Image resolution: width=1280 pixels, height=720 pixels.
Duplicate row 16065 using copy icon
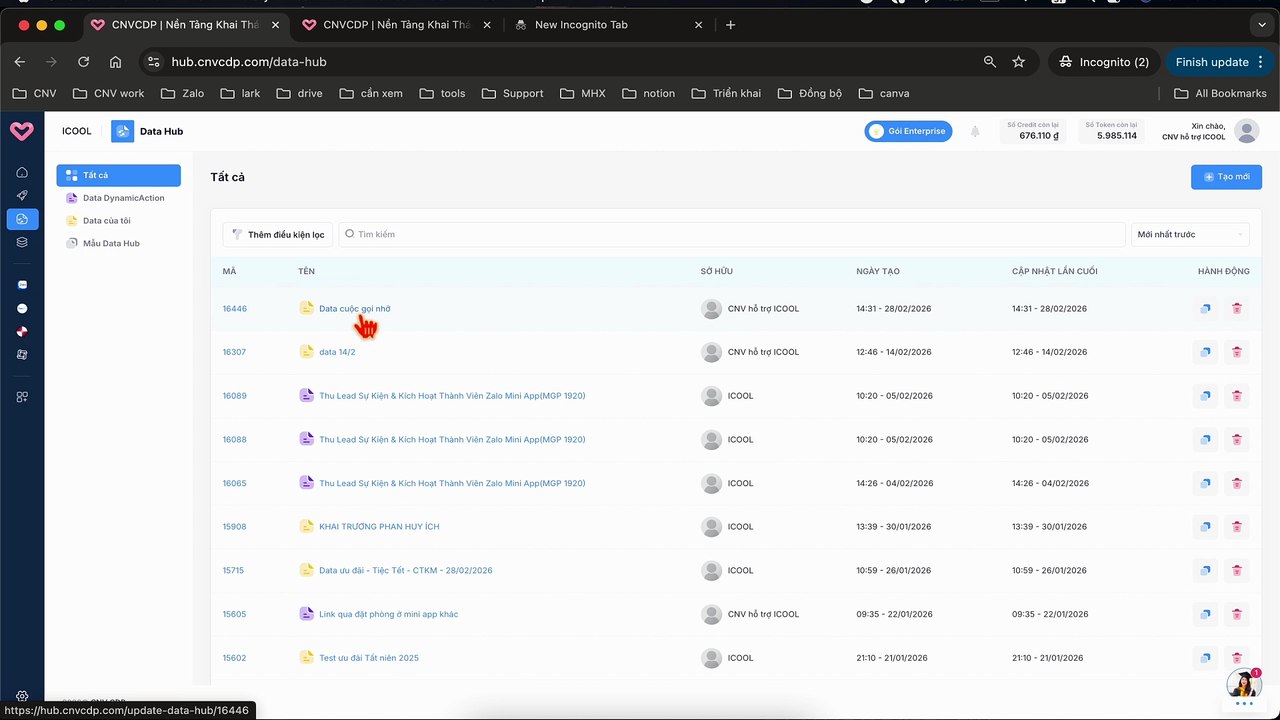pos(1205,483)
